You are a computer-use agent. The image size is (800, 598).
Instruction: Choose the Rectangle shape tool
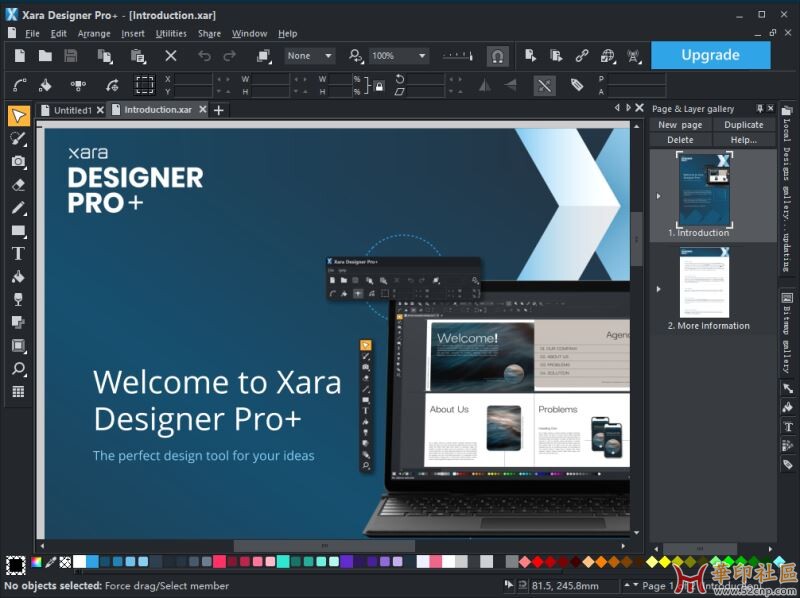[18, 231]
